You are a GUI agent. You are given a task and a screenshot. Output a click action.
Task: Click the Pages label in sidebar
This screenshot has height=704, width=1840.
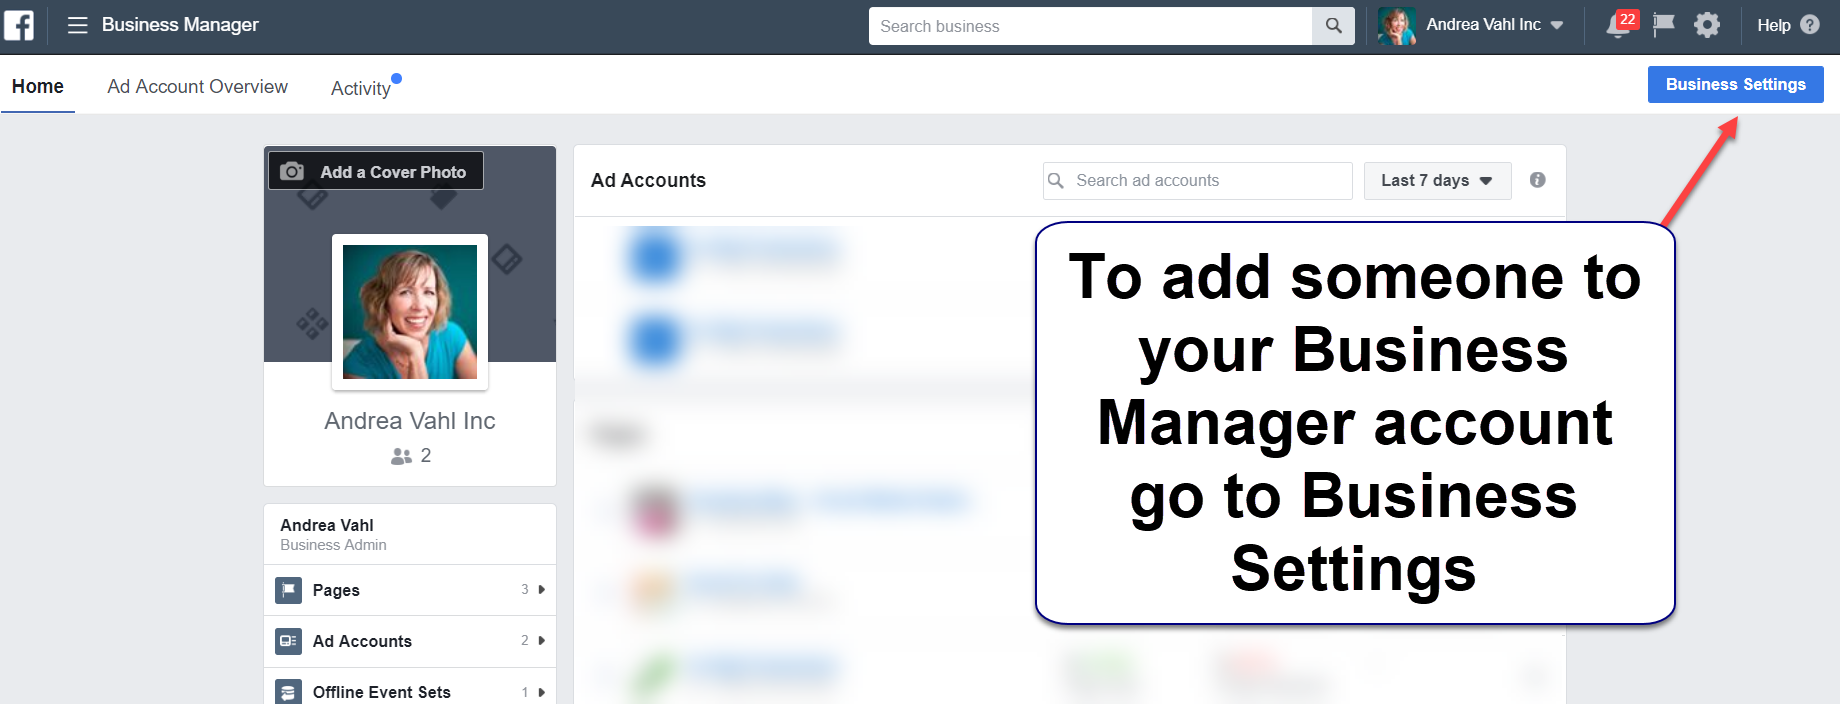(x=336, y=590)
